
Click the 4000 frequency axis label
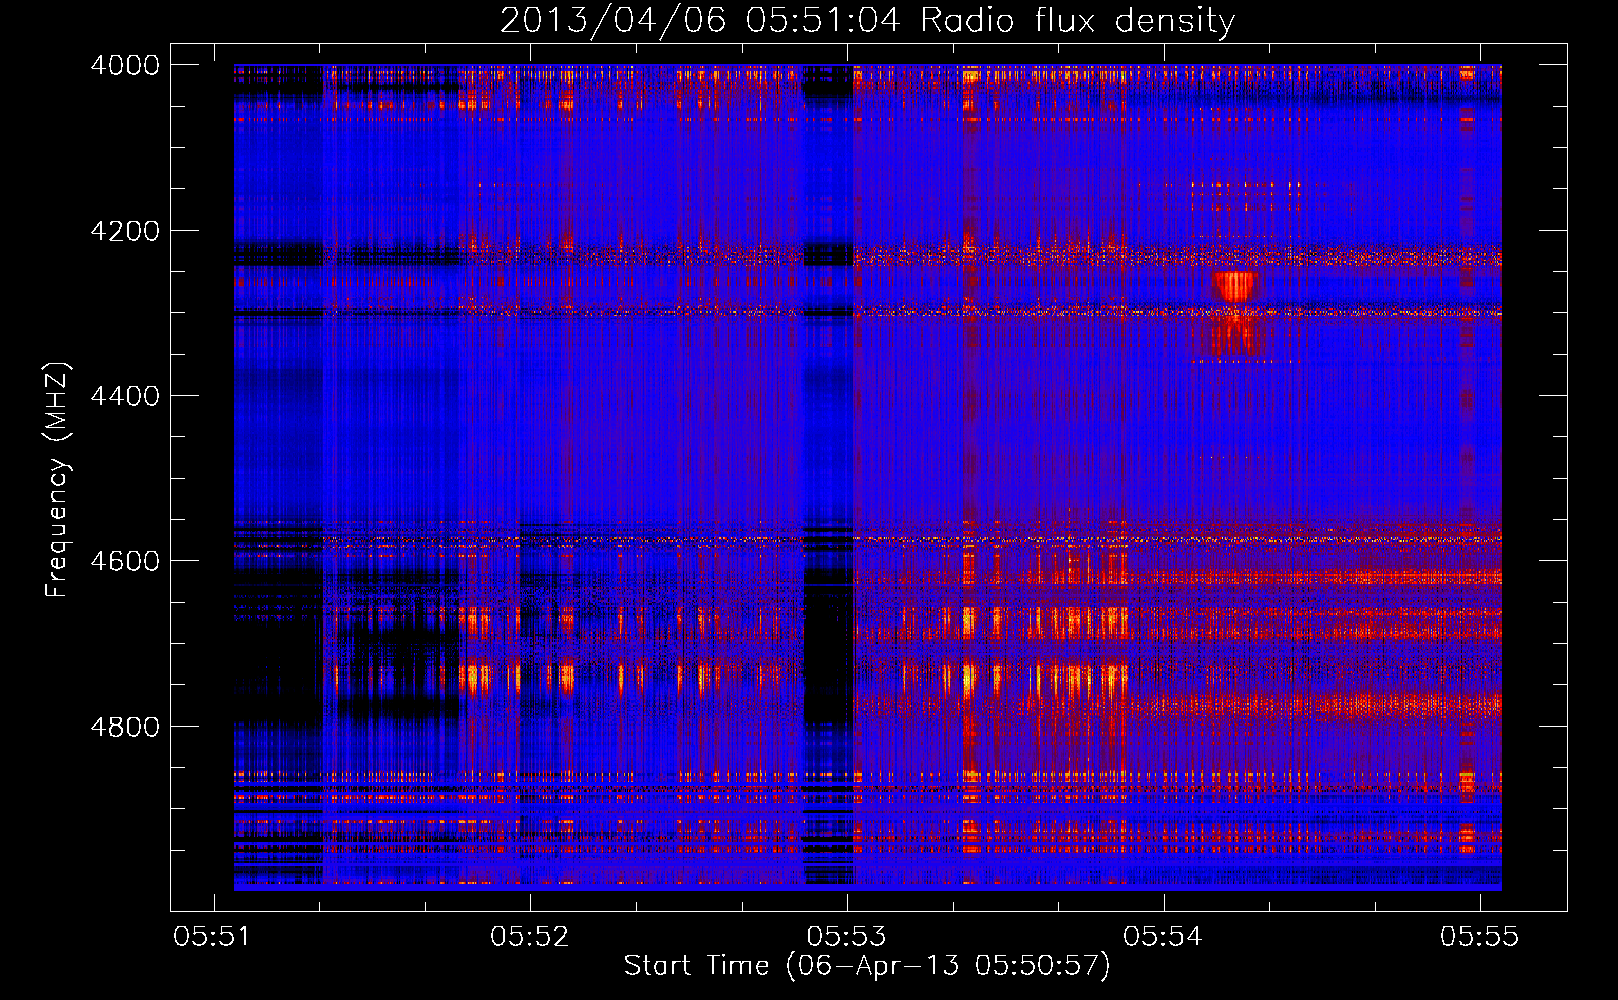[125, 65]
